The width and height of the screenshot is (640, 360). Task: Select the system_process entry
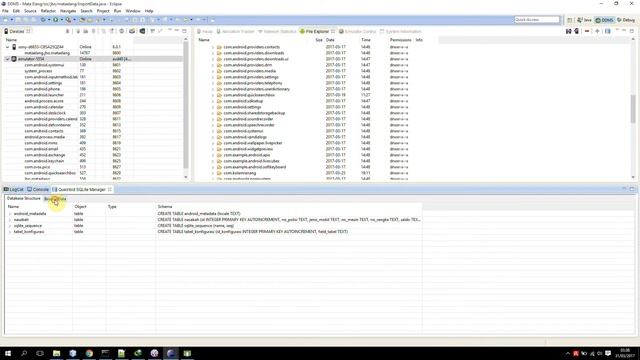(x=38, y=71)
